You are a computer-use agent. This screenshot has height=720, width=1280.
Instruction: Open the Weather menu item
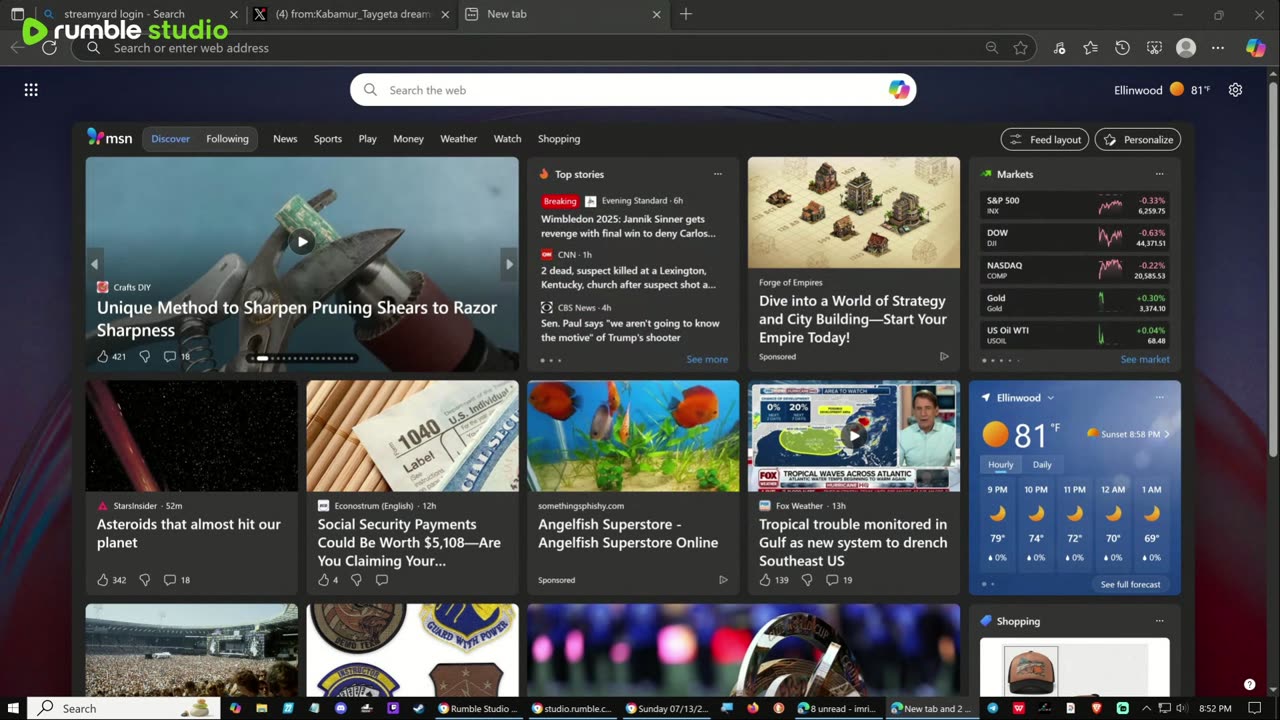[x=458, y=139]
